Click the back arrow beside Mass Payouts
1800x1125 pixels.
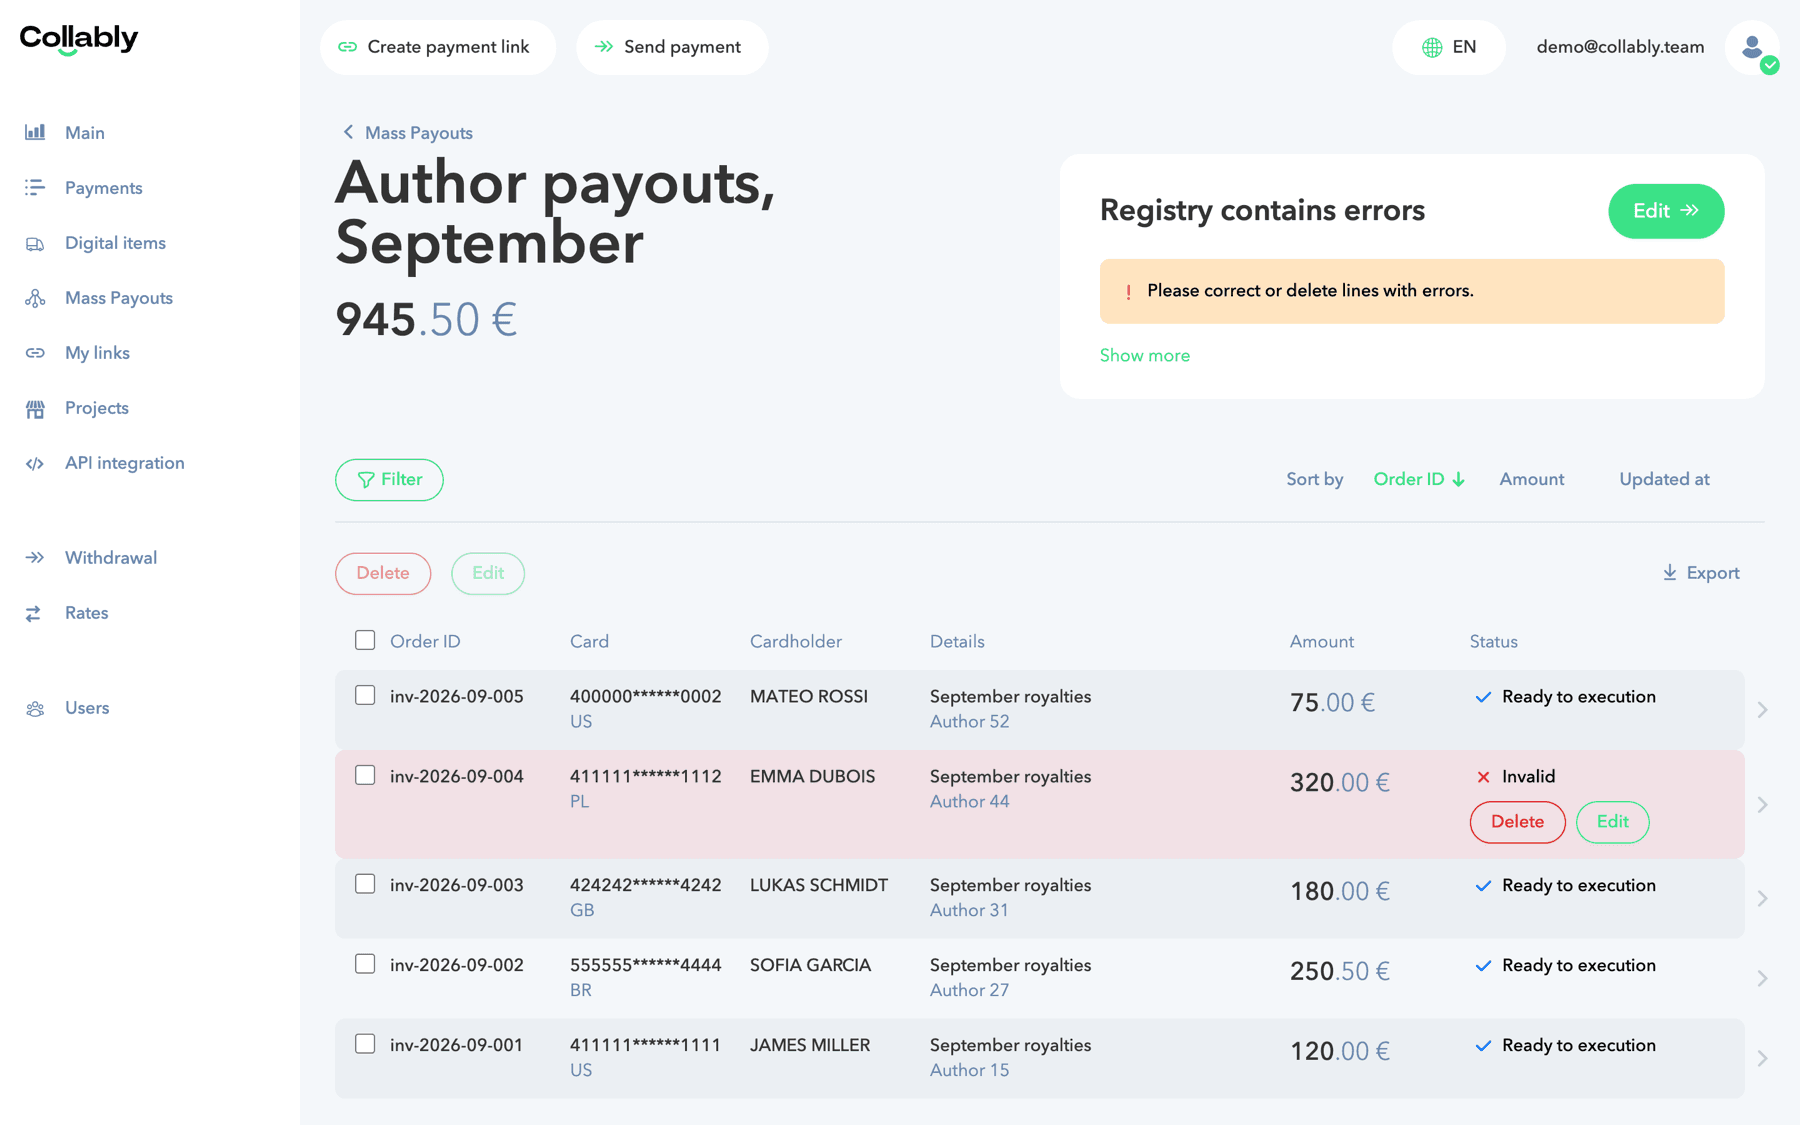coord(348,132)
